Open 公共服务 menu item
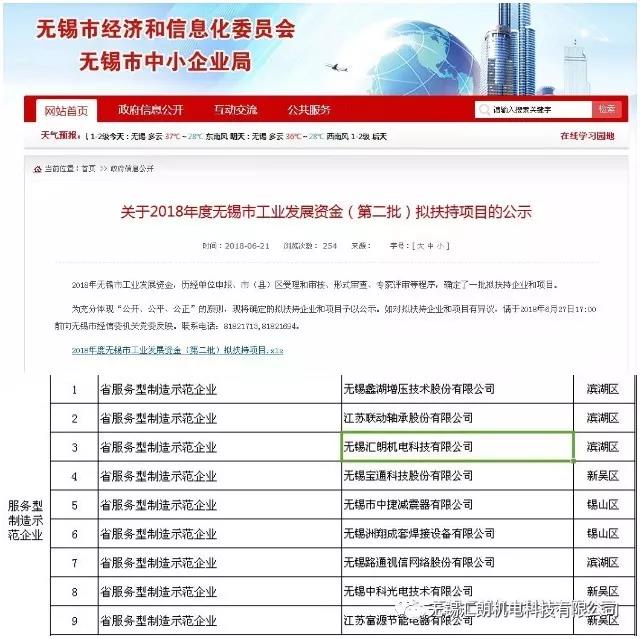 (309, 109)
